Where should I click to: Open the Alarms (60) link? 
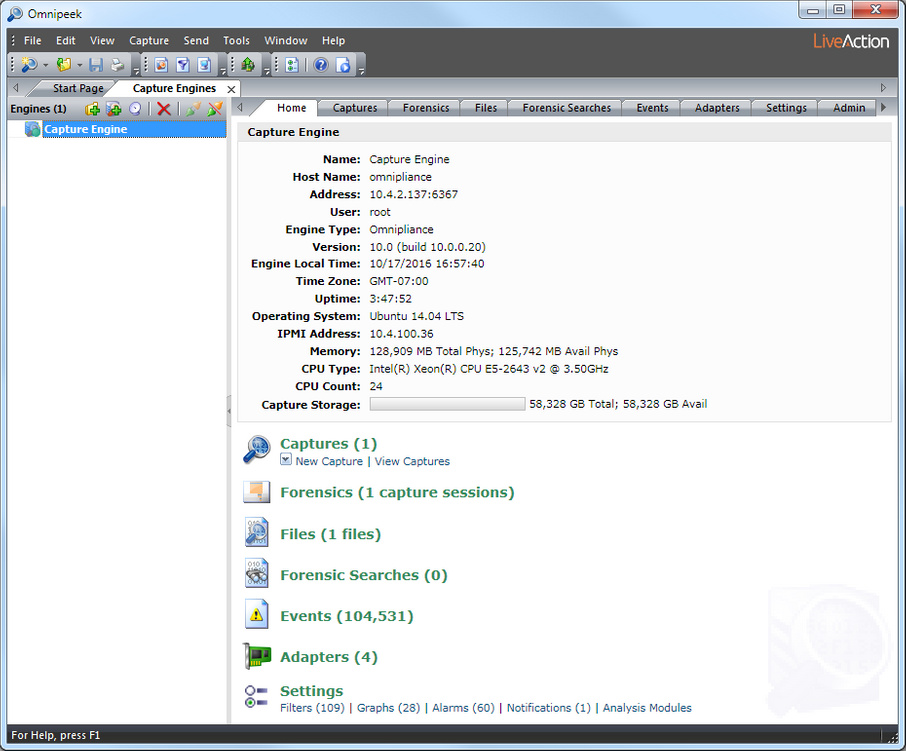[x=463, y=708]
